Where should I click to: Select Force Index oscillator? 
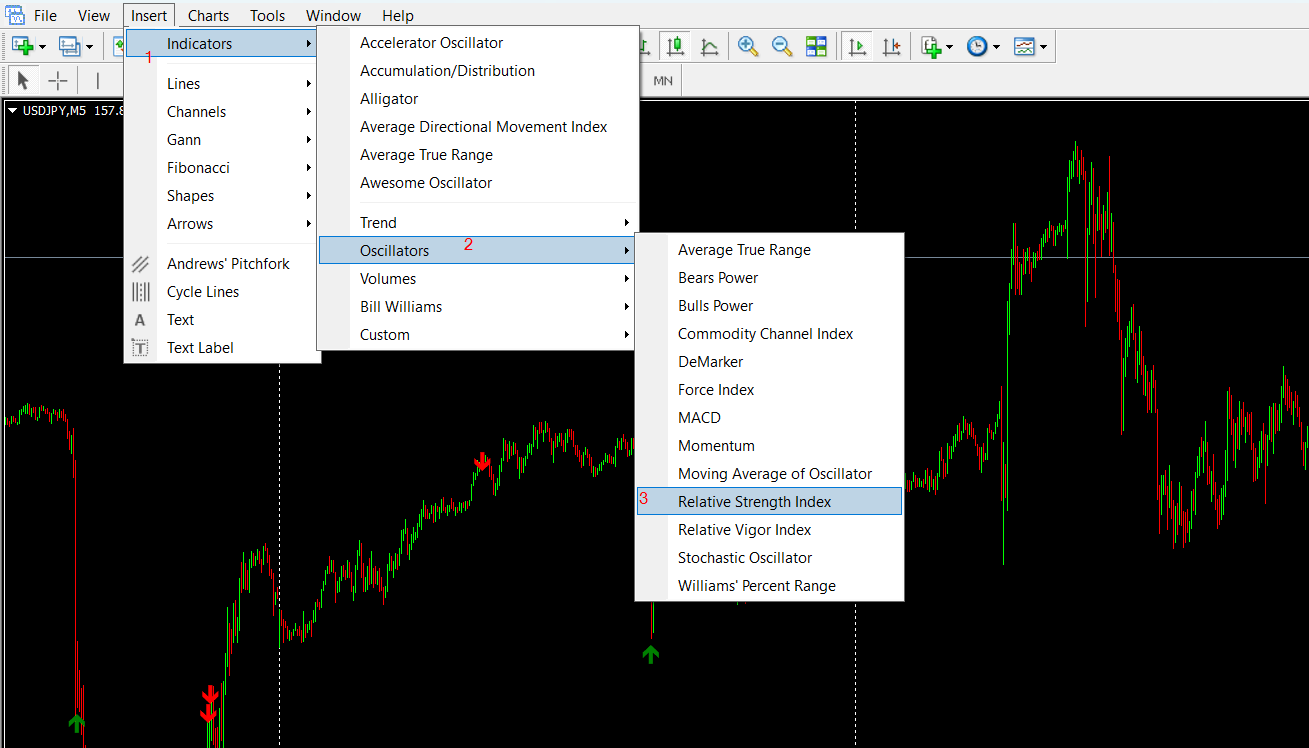click(x=769, y=390)
